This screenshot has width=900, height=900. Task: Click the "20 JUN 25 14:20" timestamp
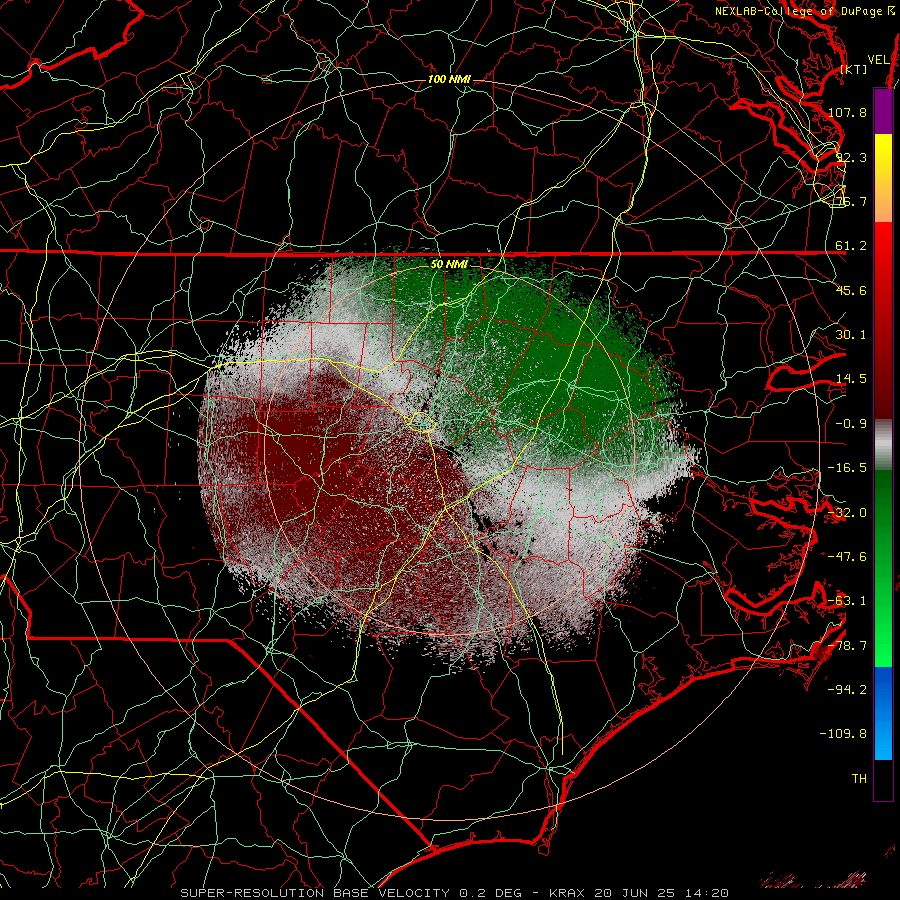661,893
